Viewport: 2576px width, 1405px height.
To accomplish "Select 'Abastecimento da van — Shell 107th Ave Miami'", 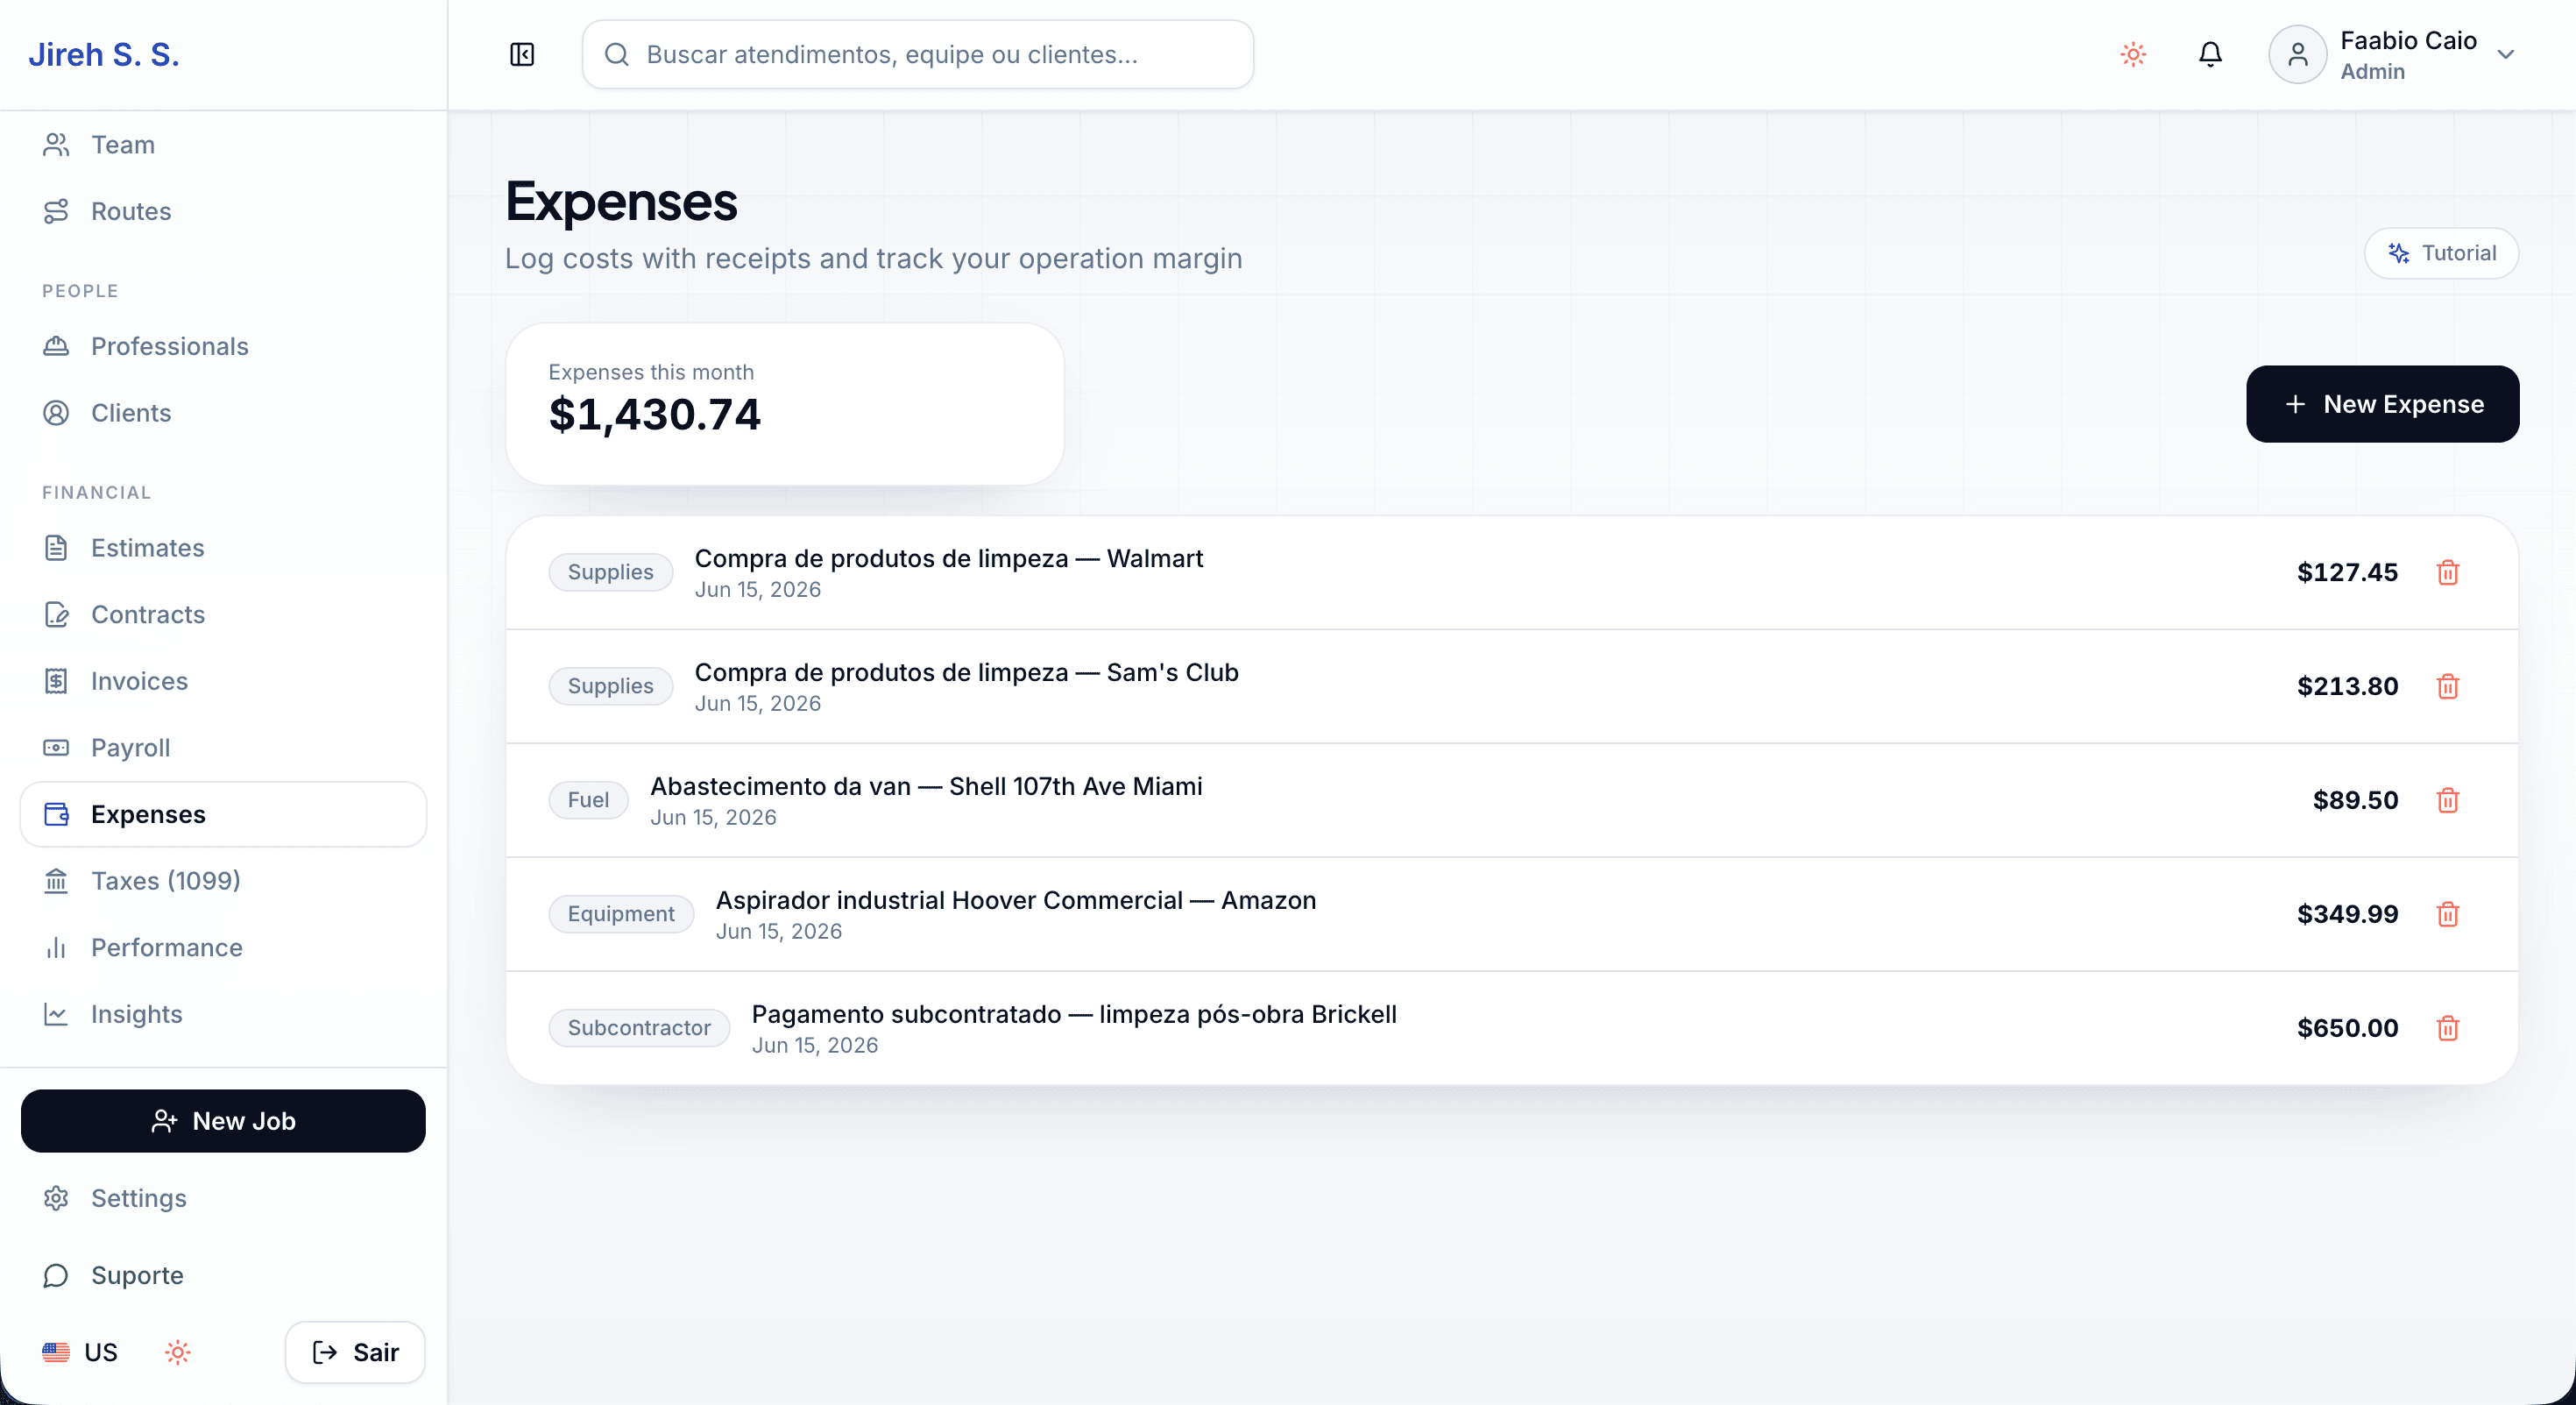I will 926,786.
